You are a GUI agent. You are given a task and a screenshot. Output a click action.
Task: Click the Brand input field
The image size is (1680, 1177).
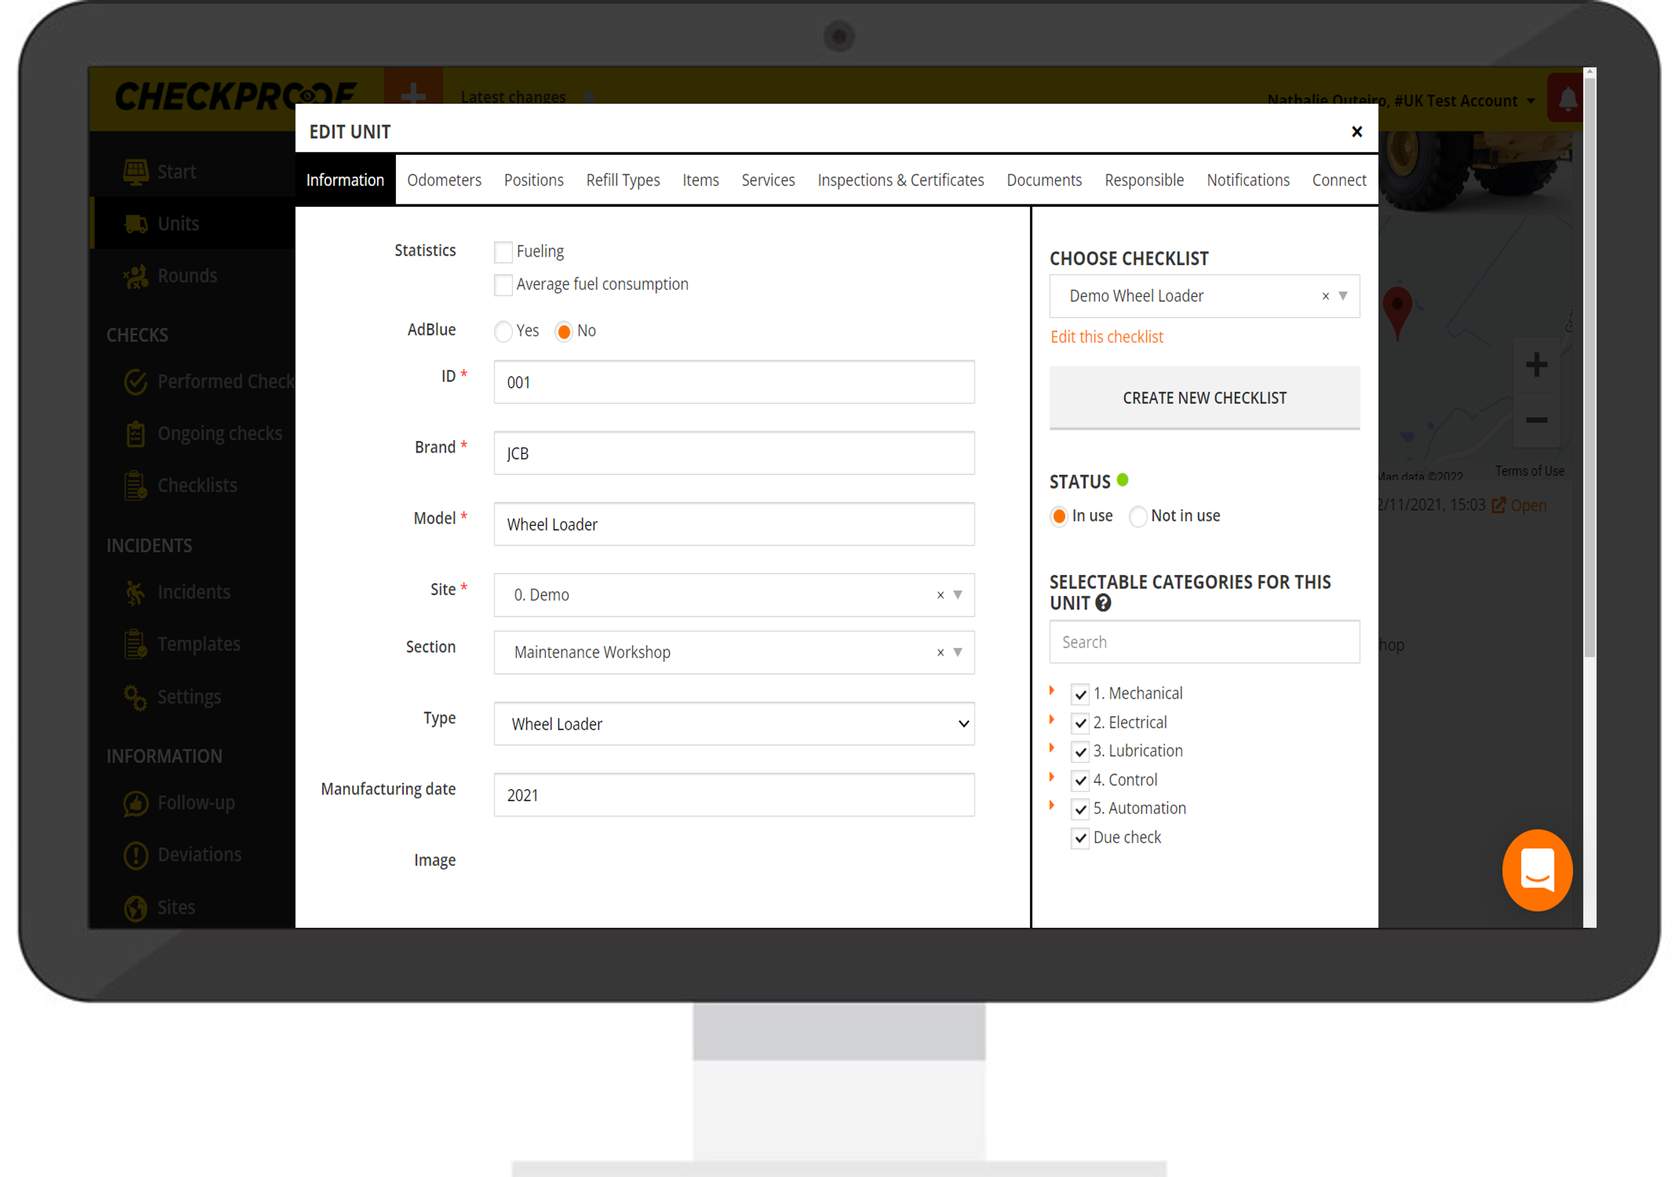pos(733,453)
